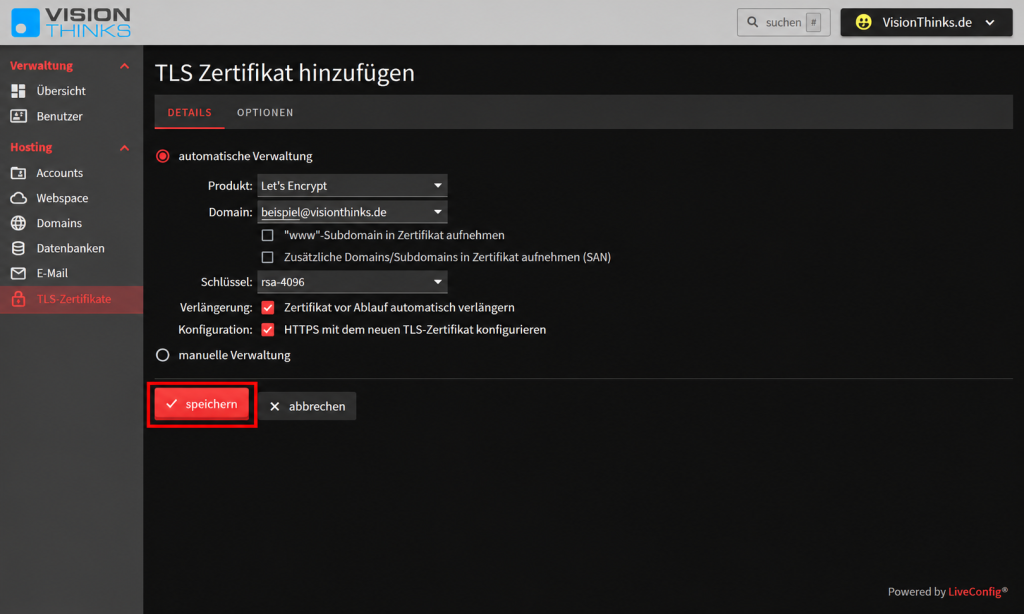Select automatische Verwaltung radio button
The height and width of the screenshot is (614, 1024).
click(163, 156)
